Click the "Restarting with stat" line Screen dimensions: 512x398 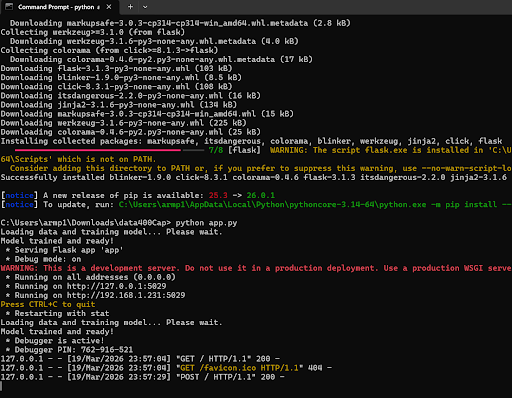[57, 313]
